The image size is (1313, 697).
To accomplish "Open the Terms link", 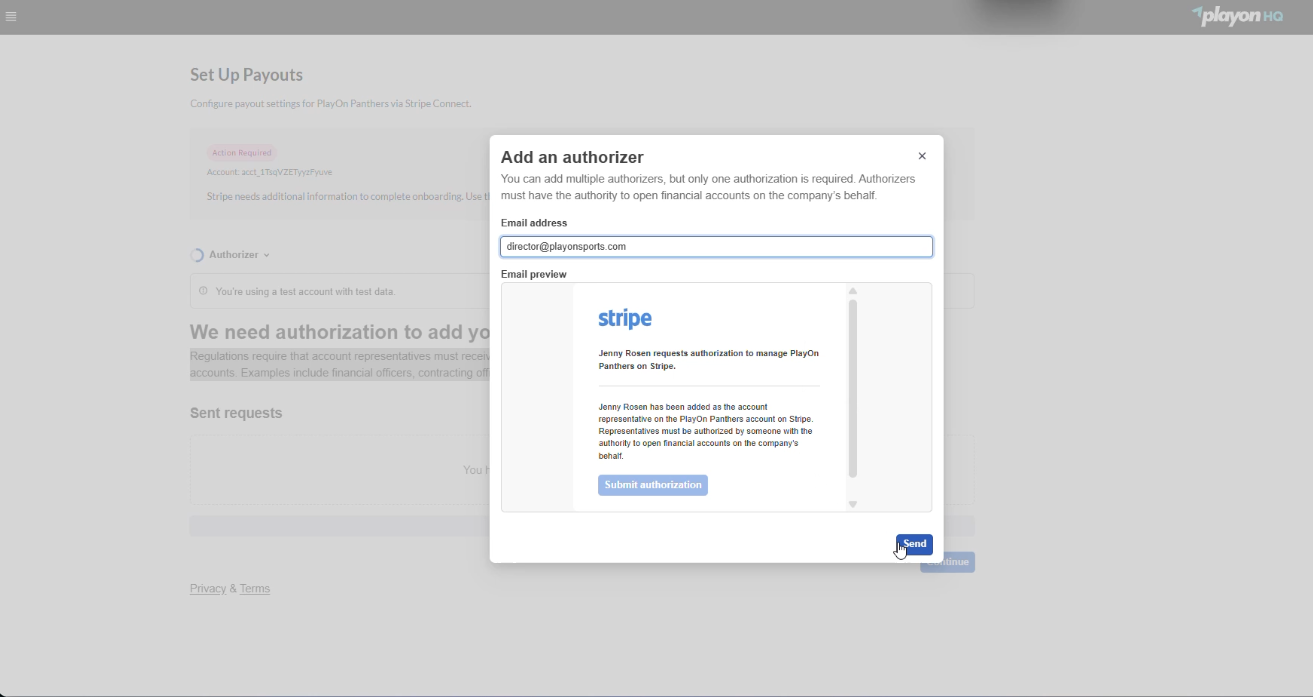I will pyautogui.click(x=255, y=588).
